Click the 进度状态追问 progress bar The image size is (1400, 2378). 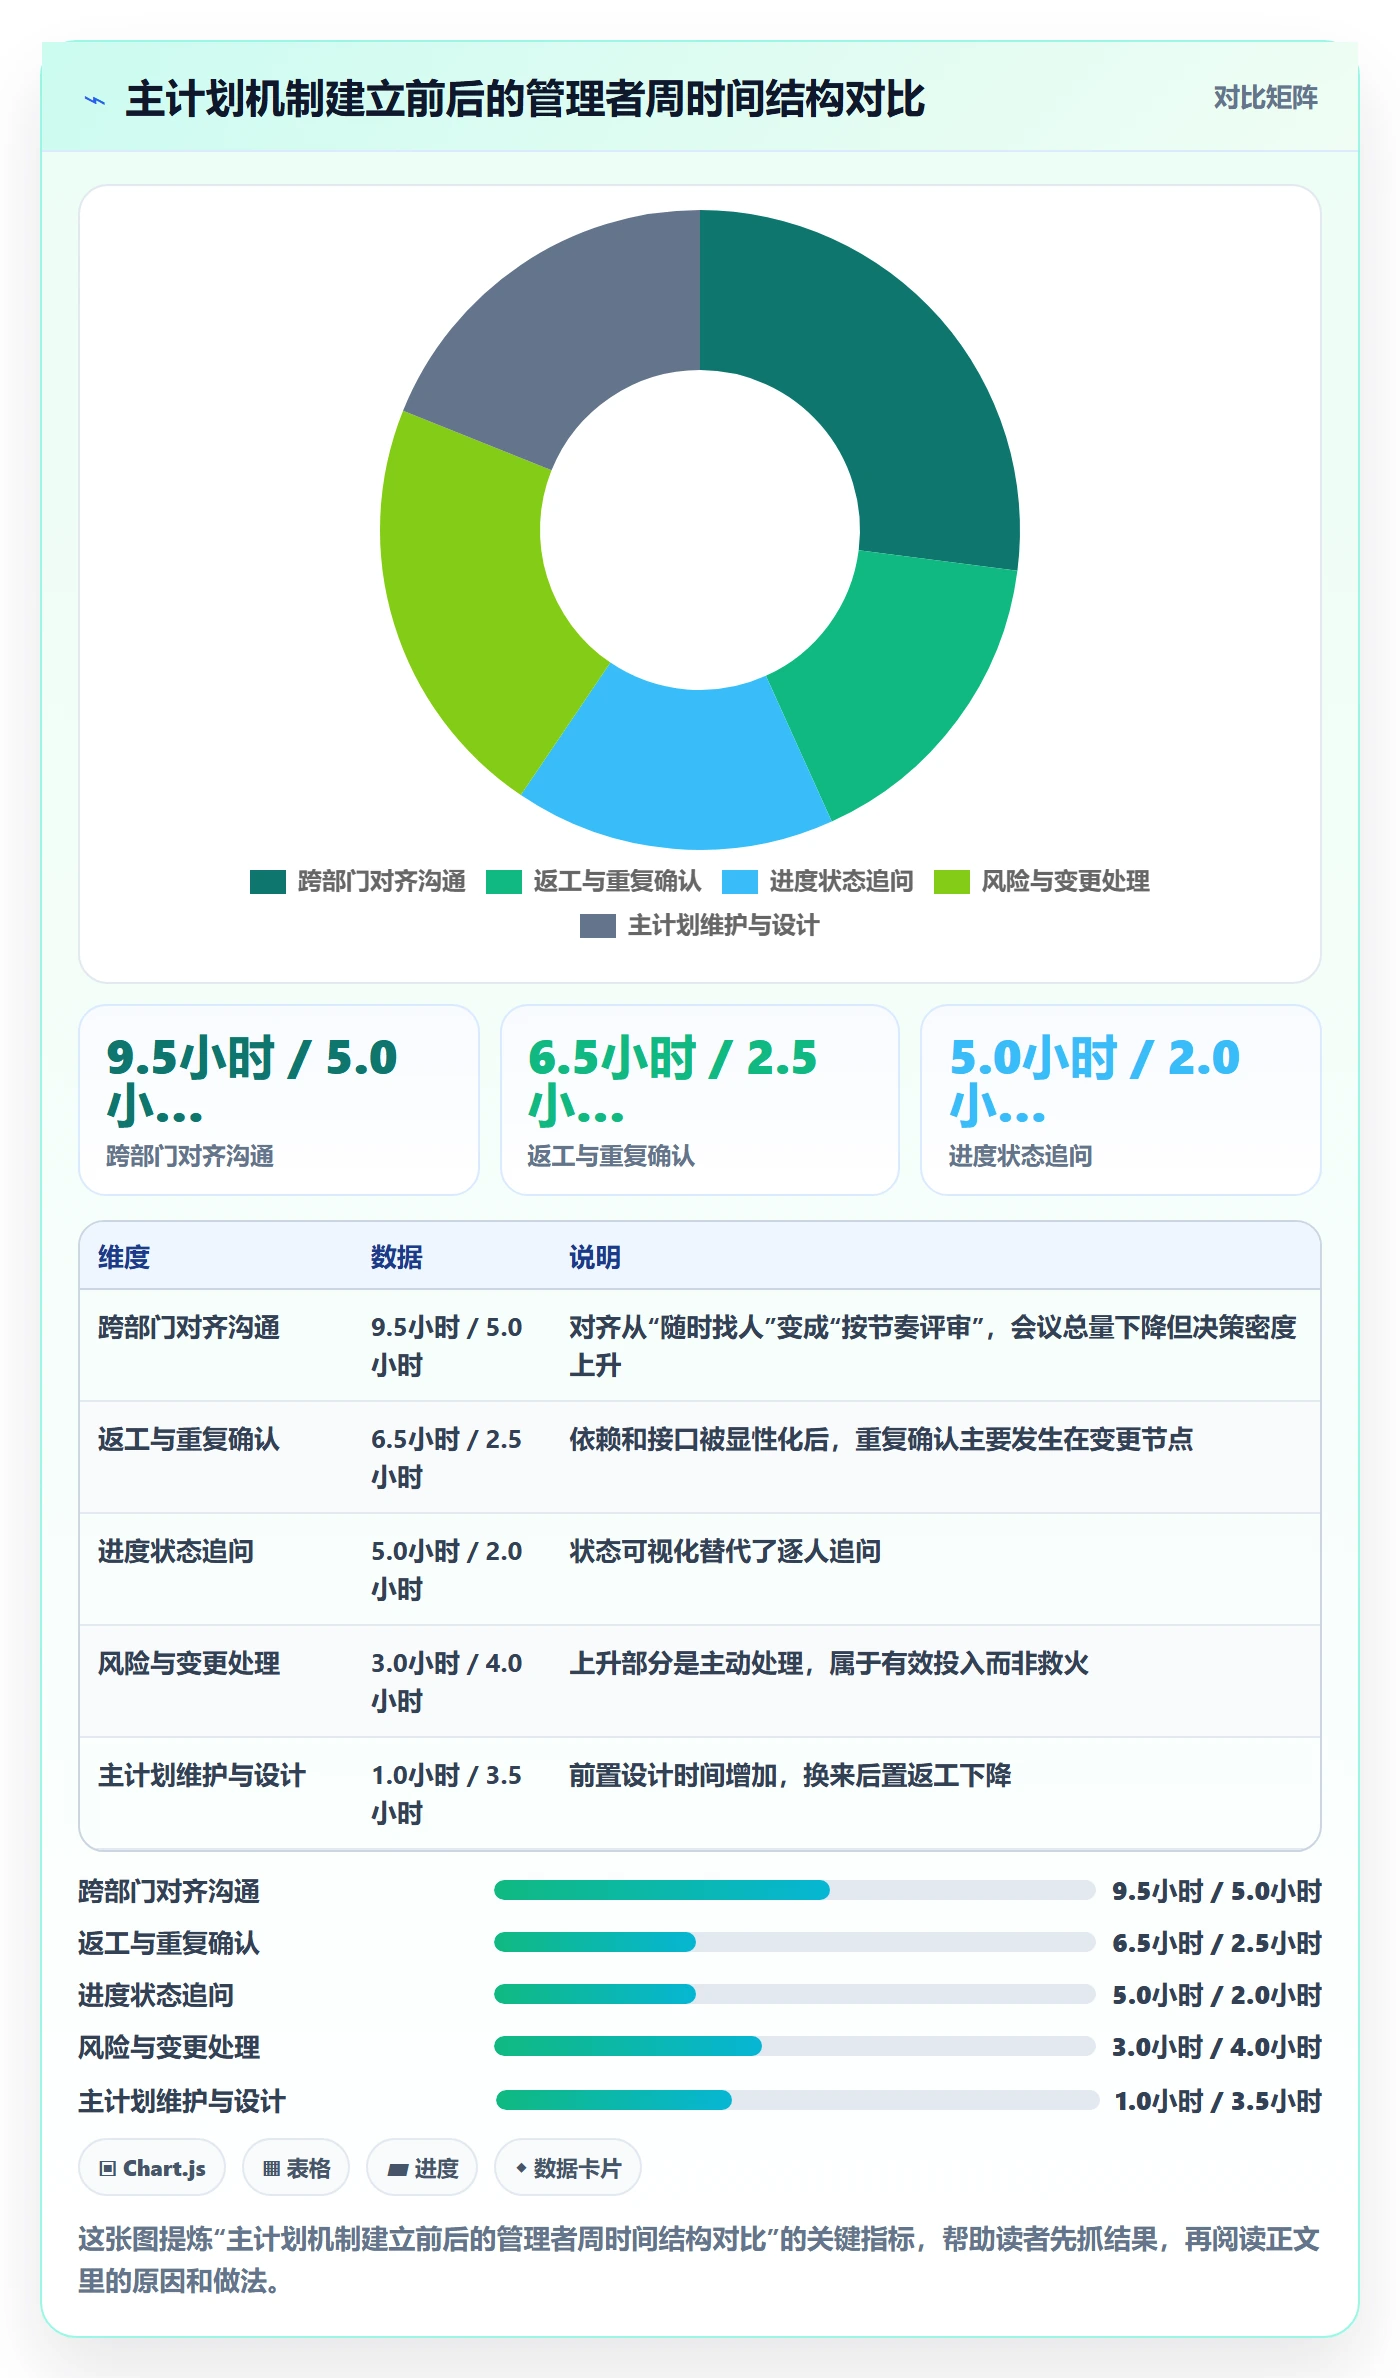[795, 1994]
